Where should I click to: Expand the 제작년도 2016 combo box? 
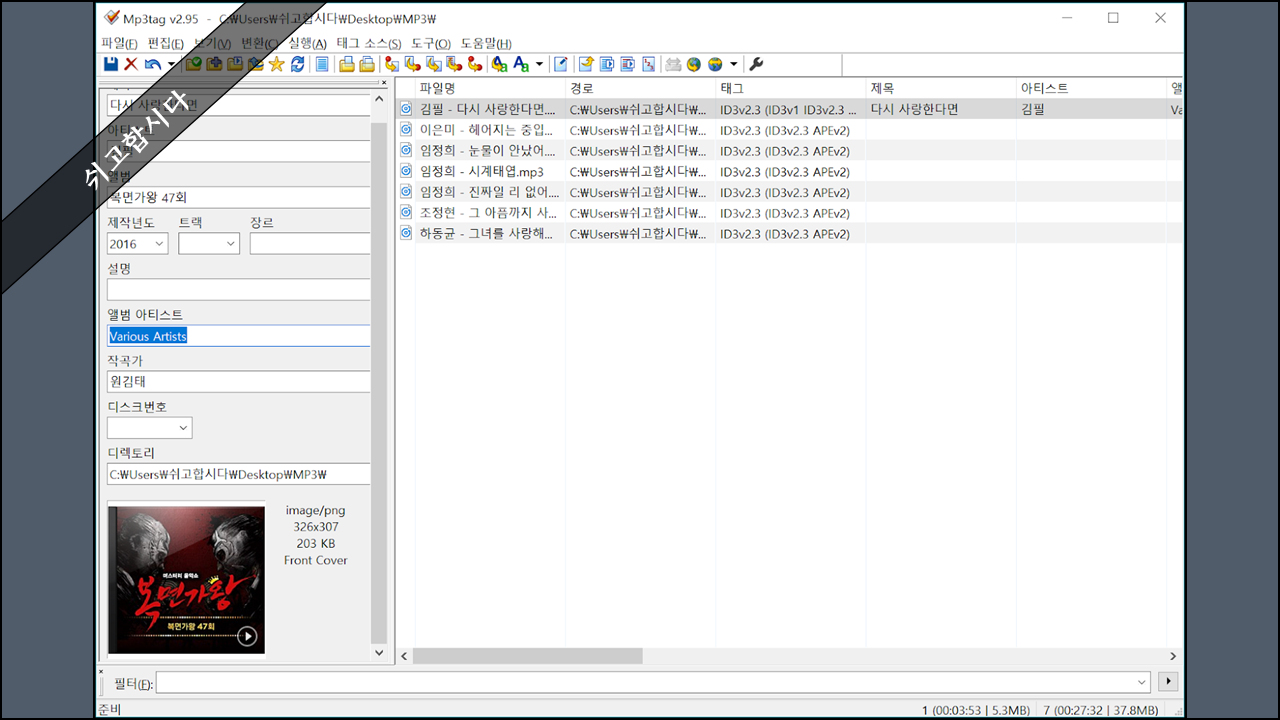(x=160, y=244)
